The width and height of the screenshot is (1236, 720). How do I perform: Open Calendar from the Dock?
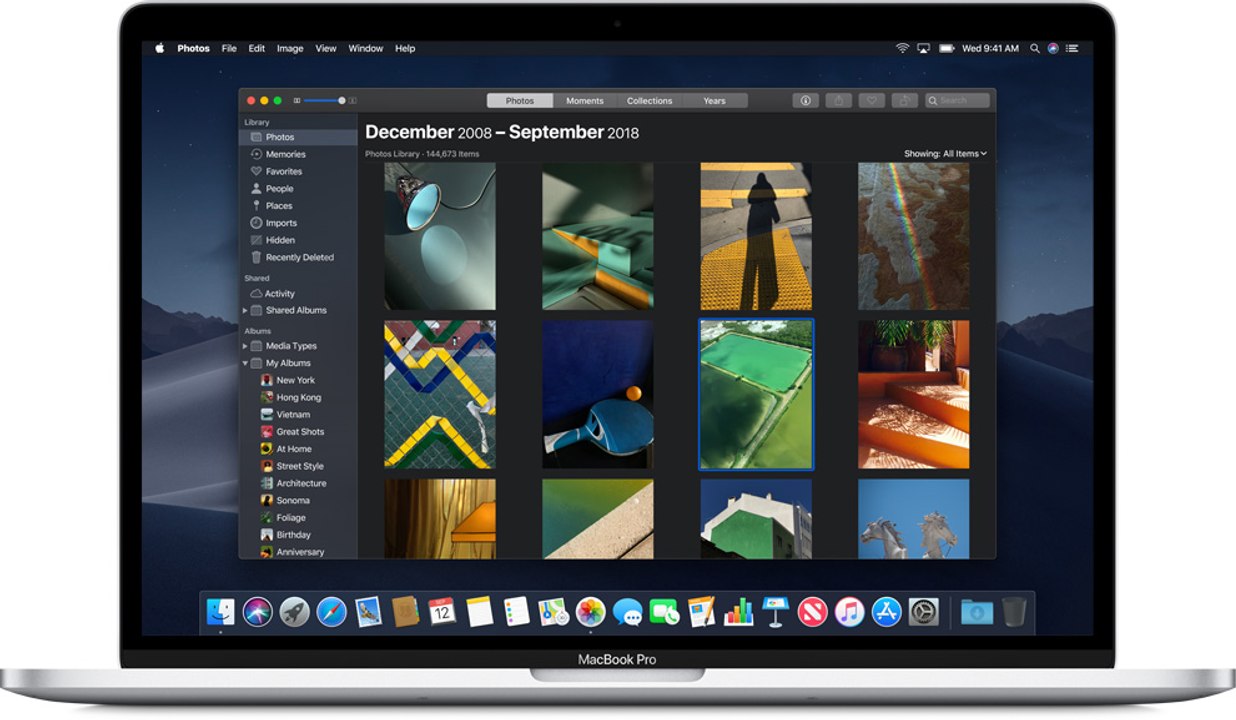[x=442, y=611]
